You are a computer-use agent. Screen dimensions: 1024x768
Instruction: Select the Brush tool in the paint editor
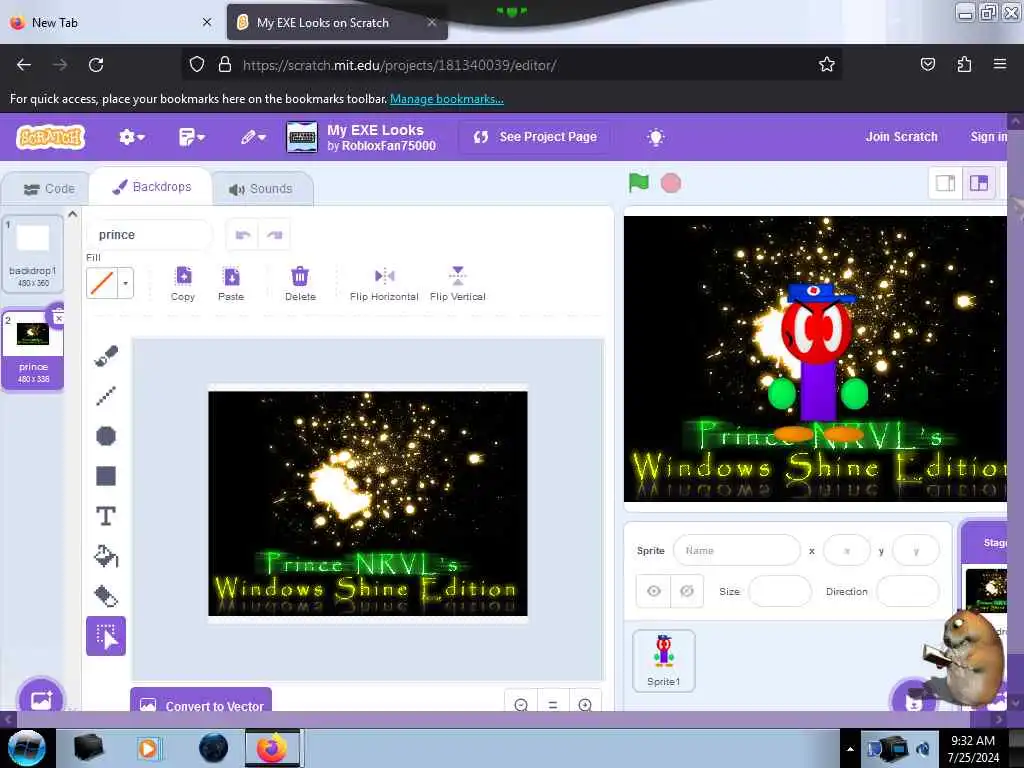[106, 356]
